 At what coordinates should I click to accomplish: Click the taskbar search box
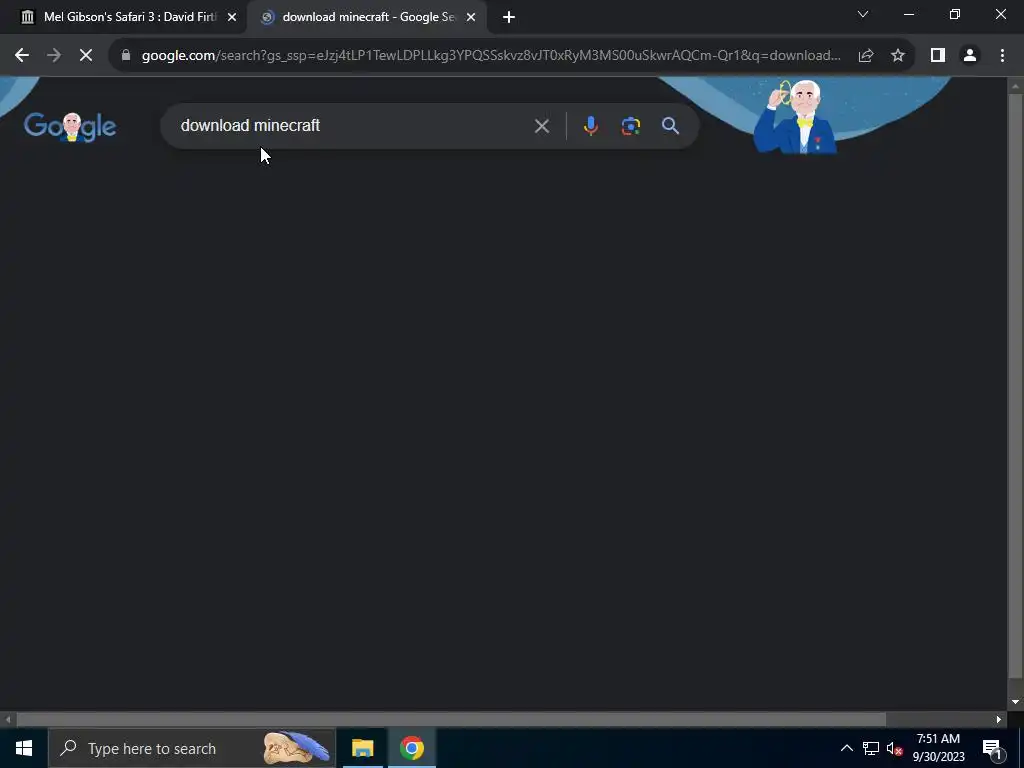point(192,748)
